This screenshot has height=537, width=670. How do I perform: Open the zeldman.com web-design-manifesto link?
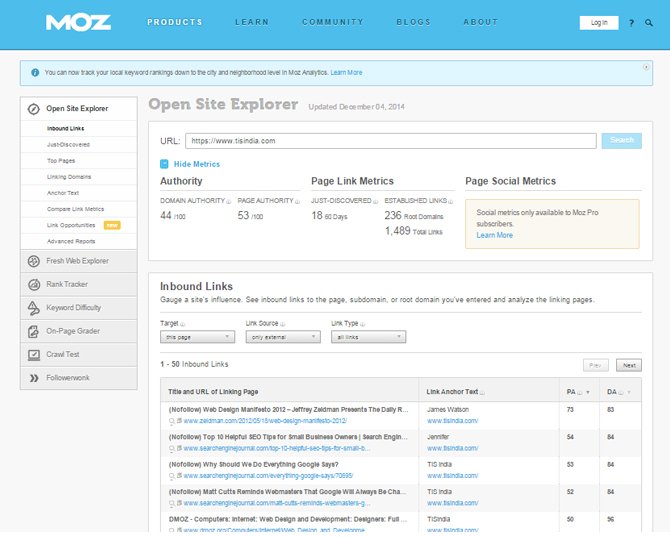click(265, 421)
